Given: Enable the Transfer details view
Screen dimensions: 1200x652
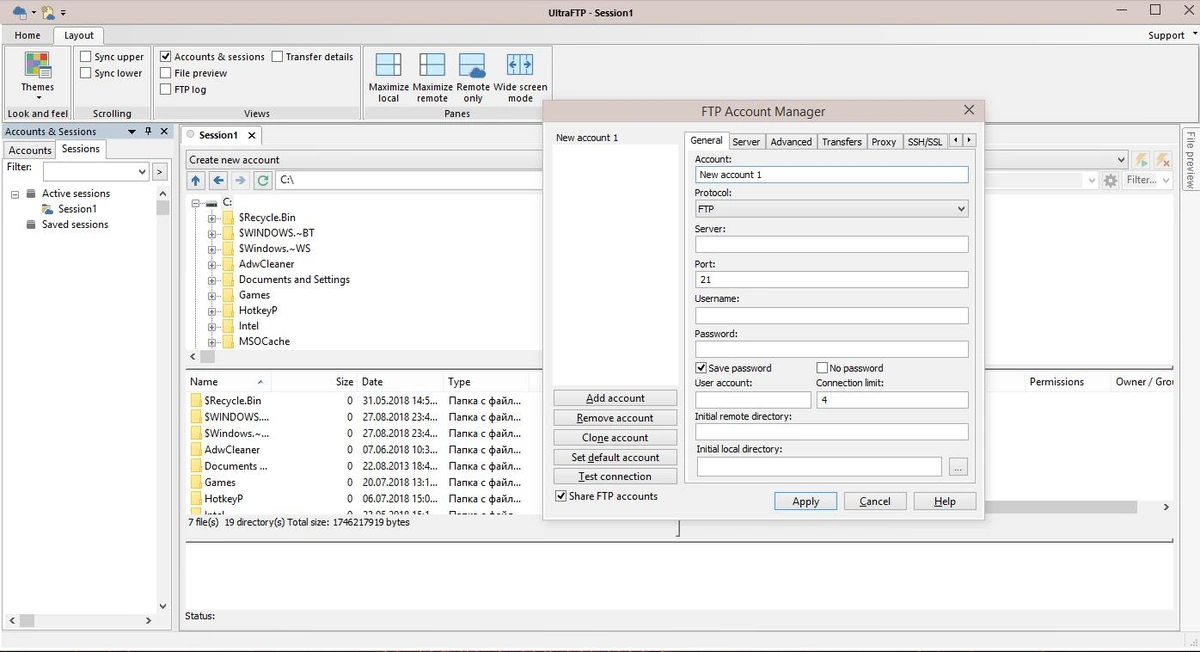Looking at the screenshot, I should coord(277,57).
